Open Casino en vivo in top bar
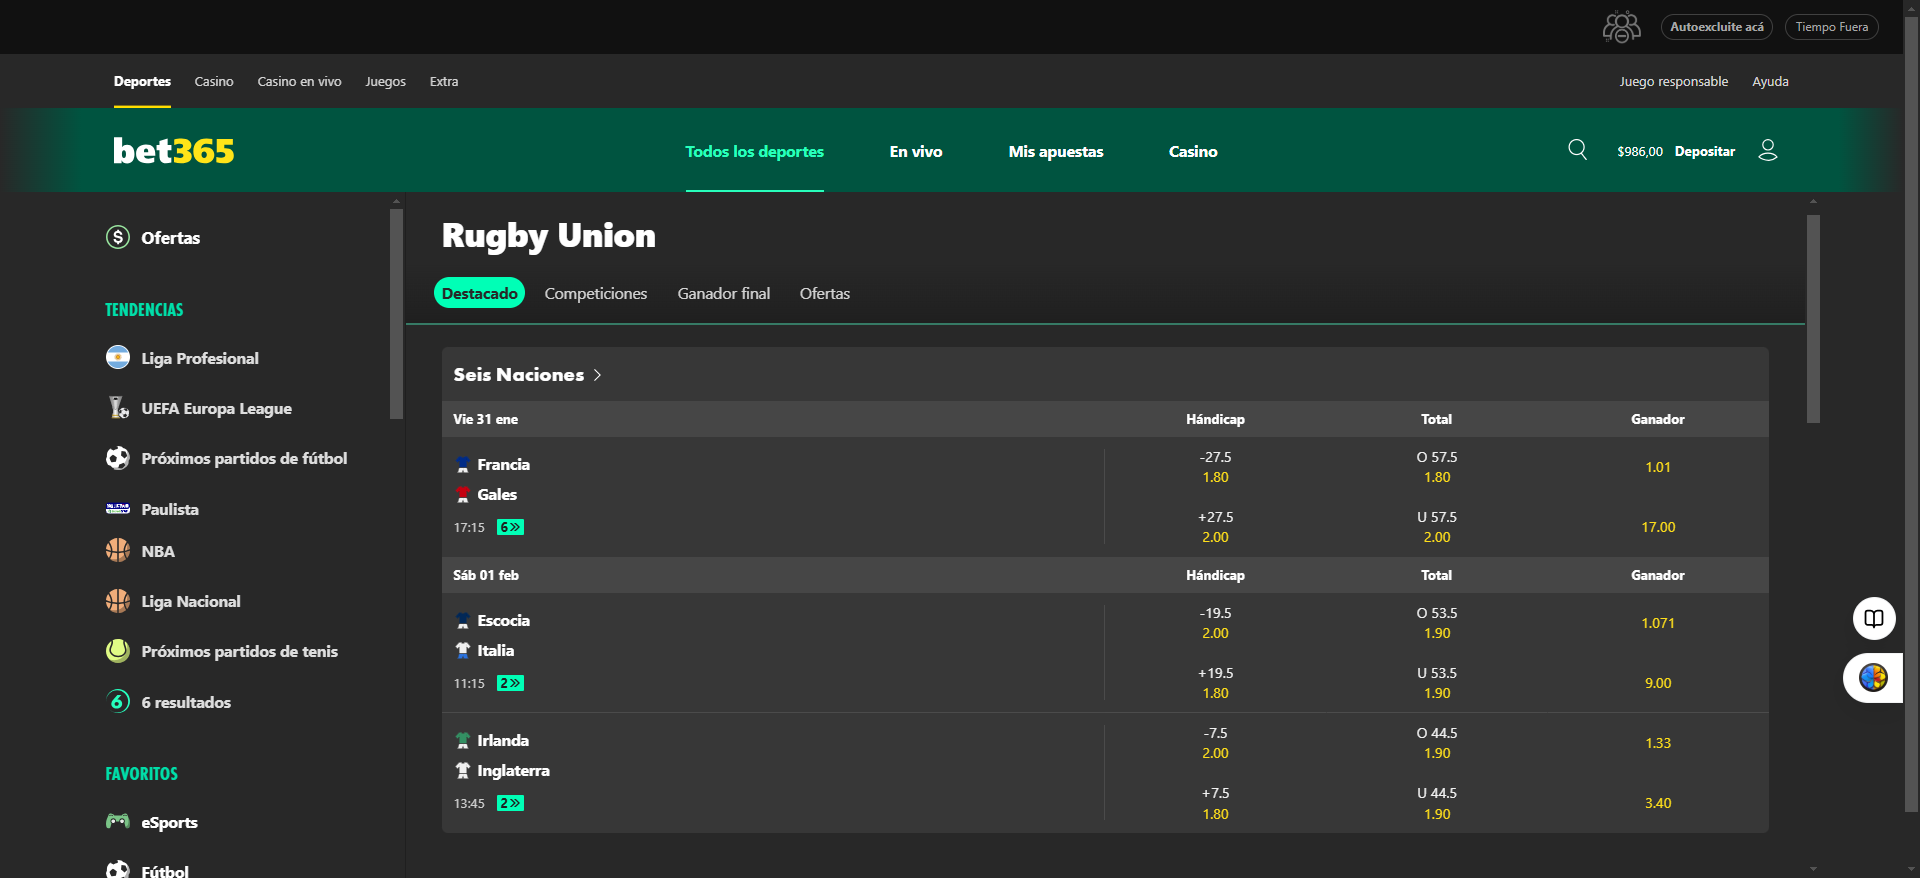The width and height of the screenshot is (1920, 878). [299, 81]
